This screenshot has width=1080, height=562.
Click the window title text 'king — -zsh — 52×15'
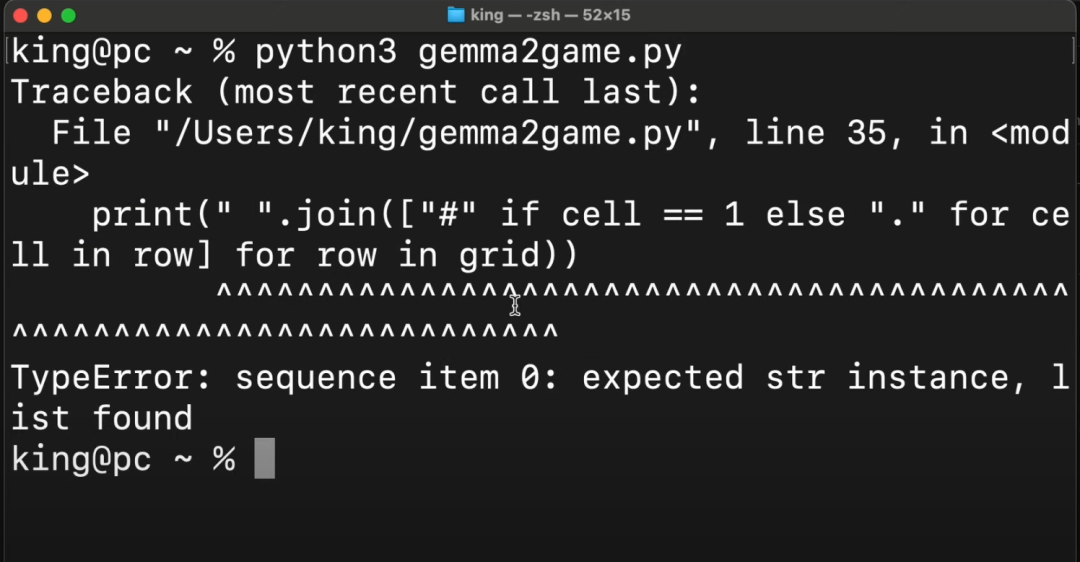[x=550, y=15]
